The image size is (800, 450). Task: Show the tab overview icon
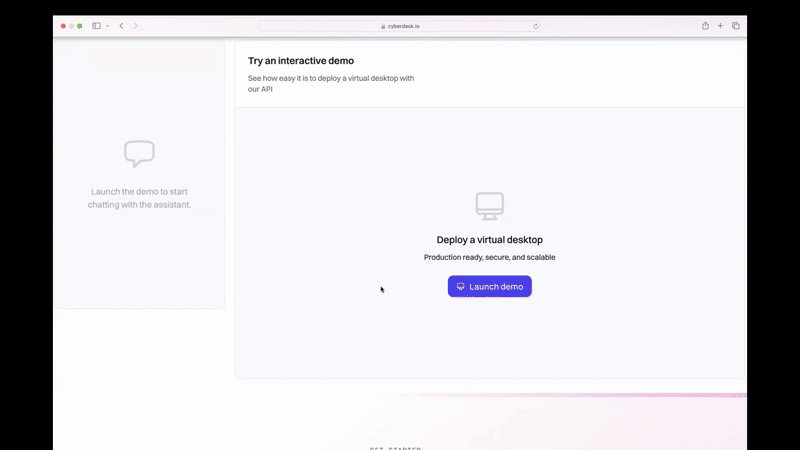[736, 26]
